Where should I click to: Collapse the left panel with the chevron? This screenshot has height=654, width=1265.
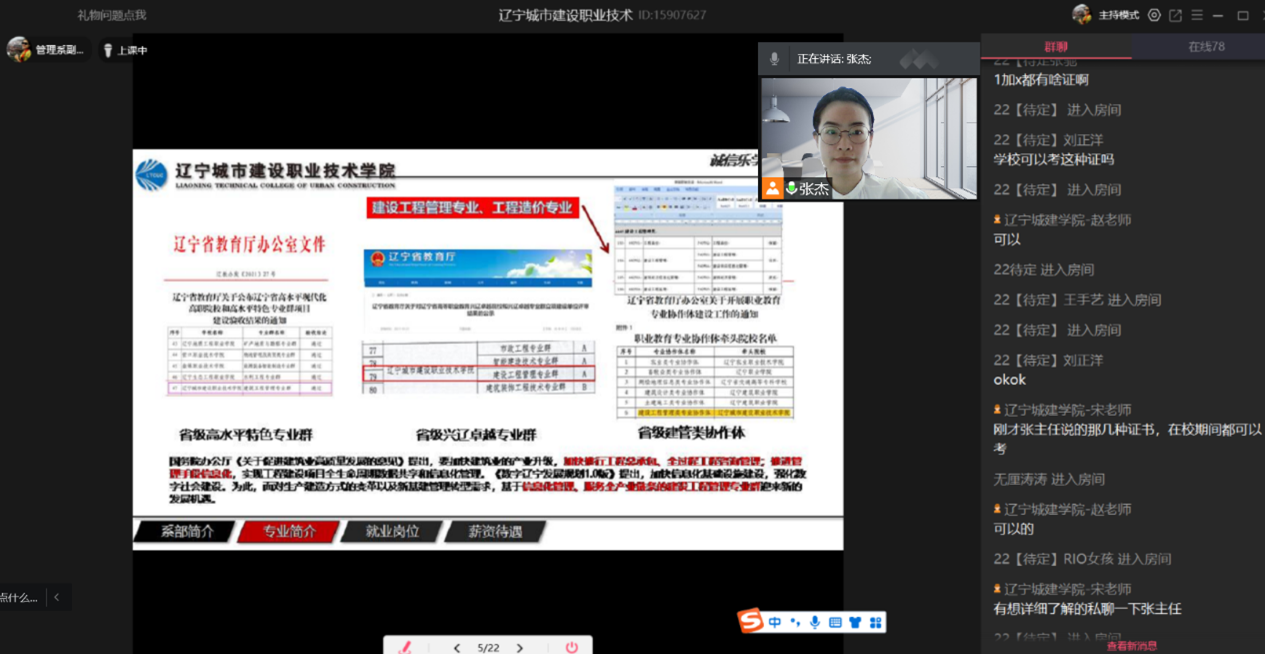click(57, 597)
